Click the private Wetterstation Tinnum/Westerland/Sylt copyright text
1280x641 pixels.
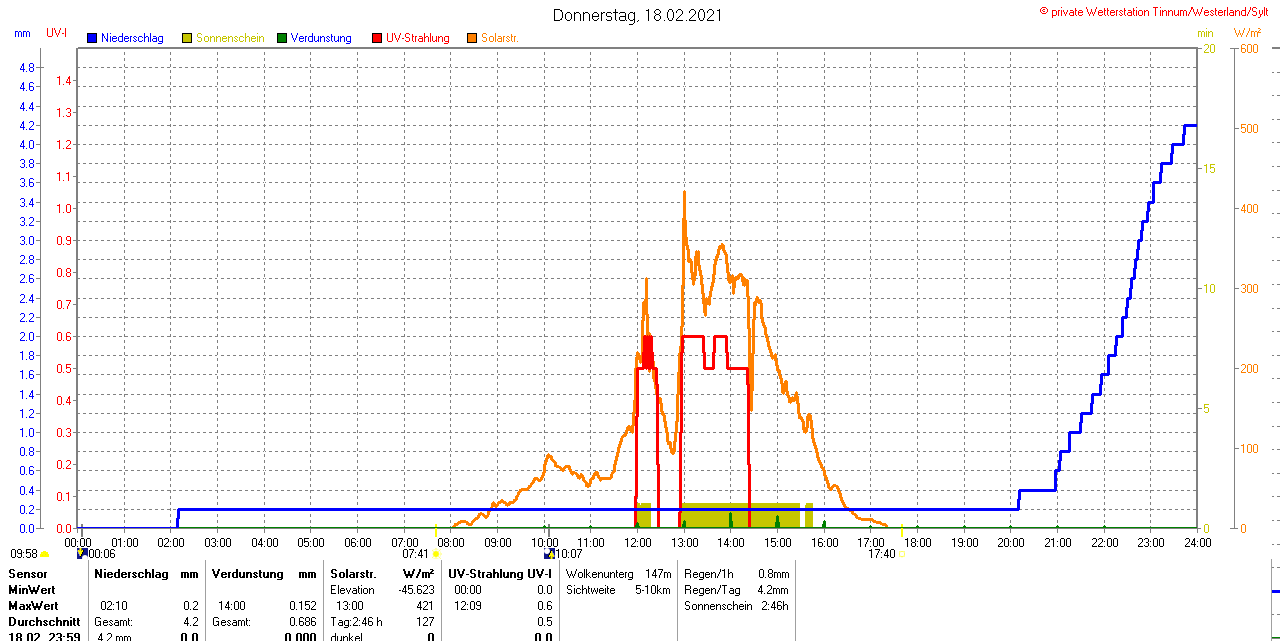pyautogui.click(x=1158, y=12)
